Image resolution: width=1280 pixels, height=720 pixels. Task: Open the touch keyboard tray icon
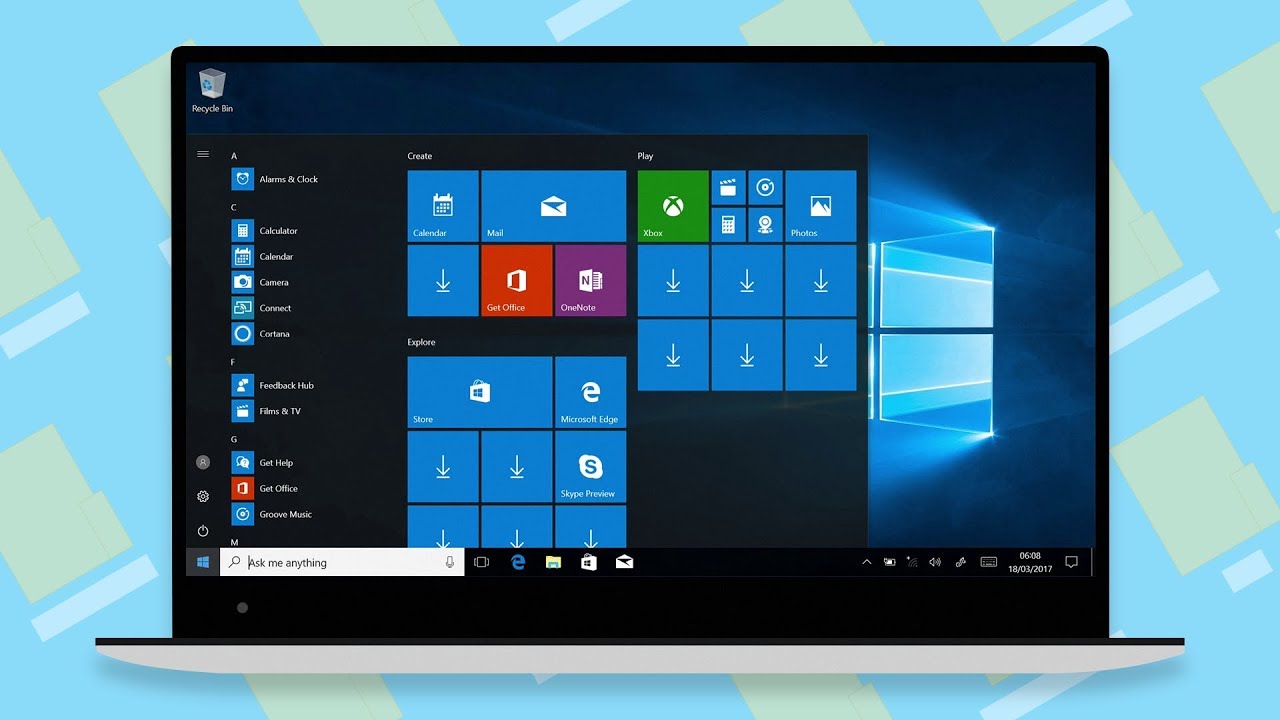tap(988, 562)
